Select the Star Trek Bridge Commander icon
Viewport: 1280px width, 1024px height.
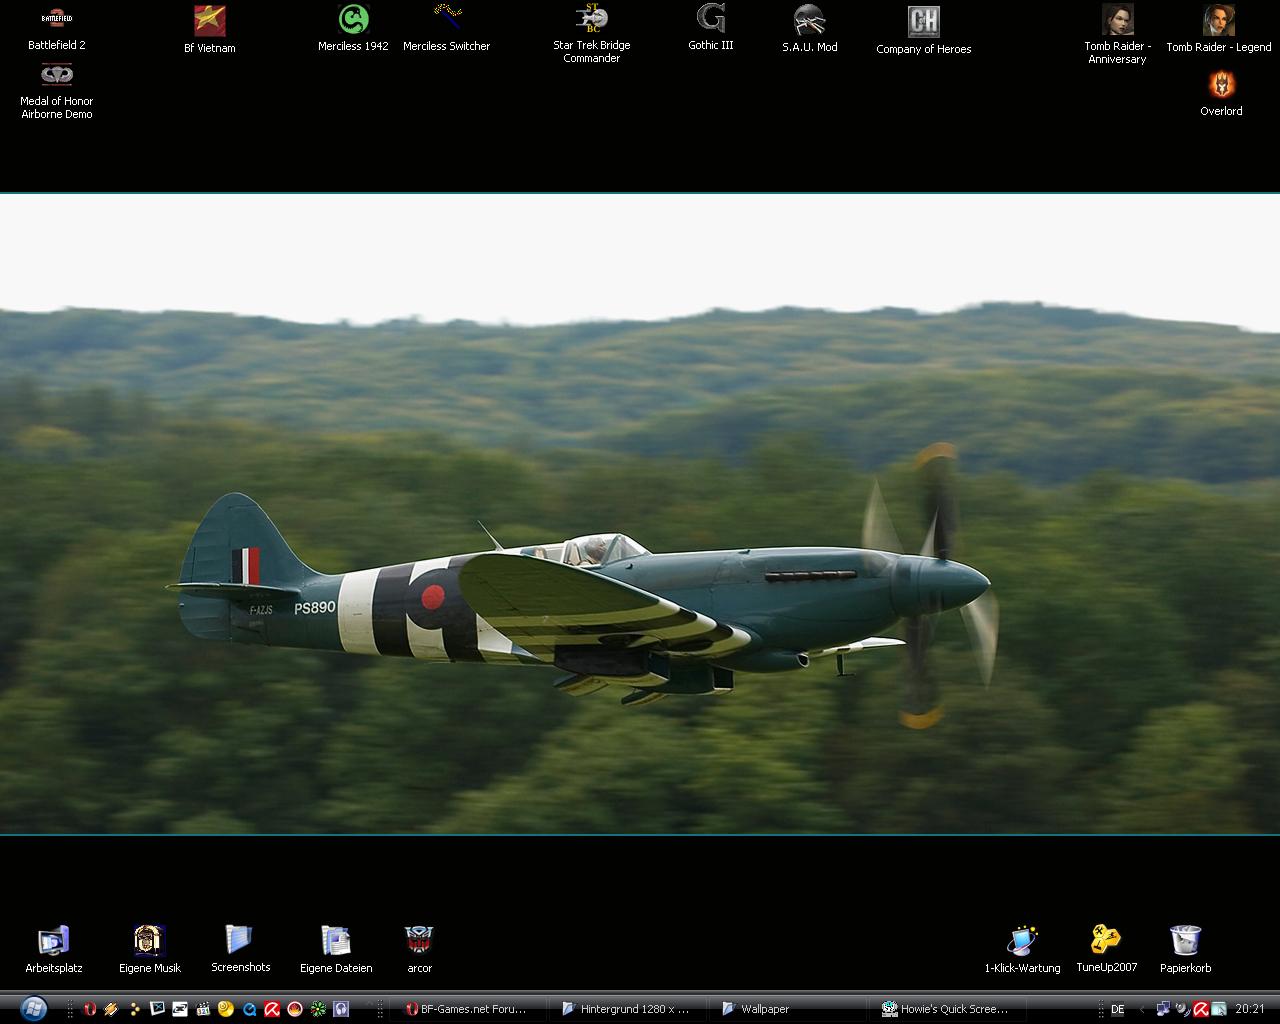pos(591,19)
